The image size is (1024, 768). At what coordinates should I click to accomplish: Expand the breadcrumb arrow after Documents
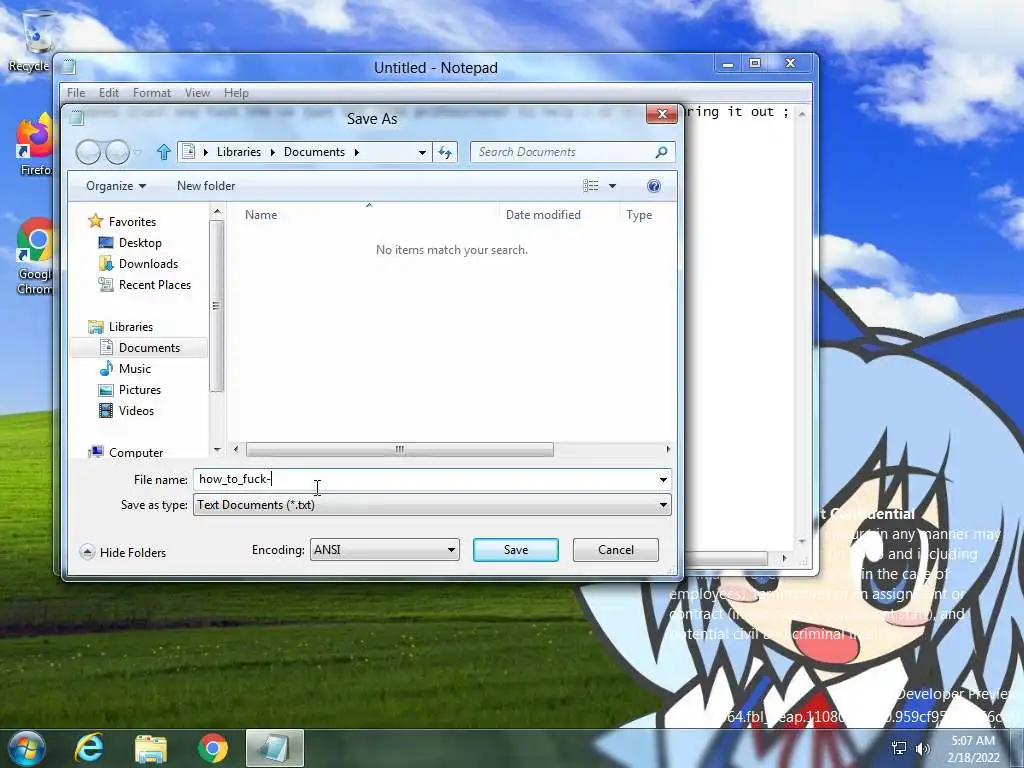[357, 152]
